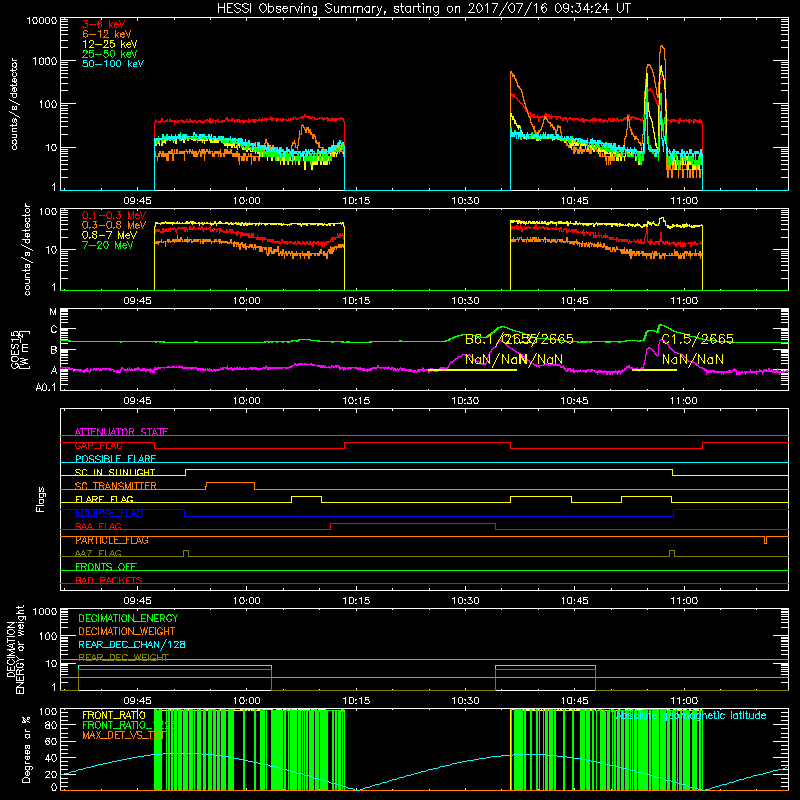
Task: Click the REAR_DEC_CHAN/128 legend label
Action: click(132, 644)
